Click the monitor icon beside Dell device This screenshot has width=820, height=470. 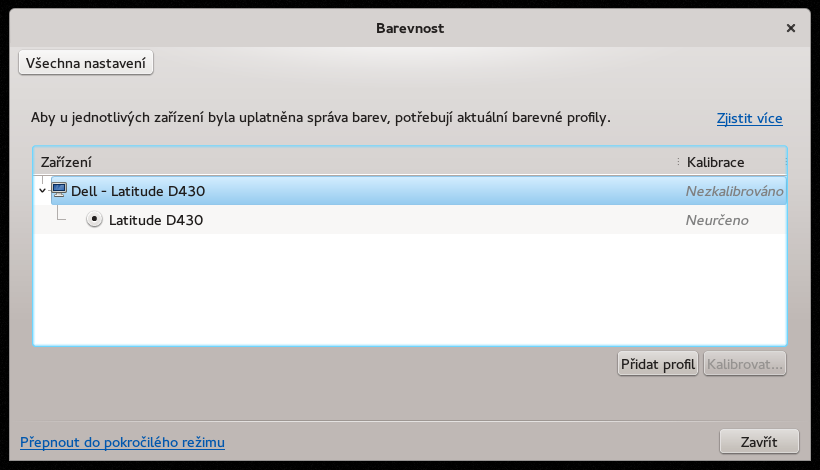pos(59,190)
